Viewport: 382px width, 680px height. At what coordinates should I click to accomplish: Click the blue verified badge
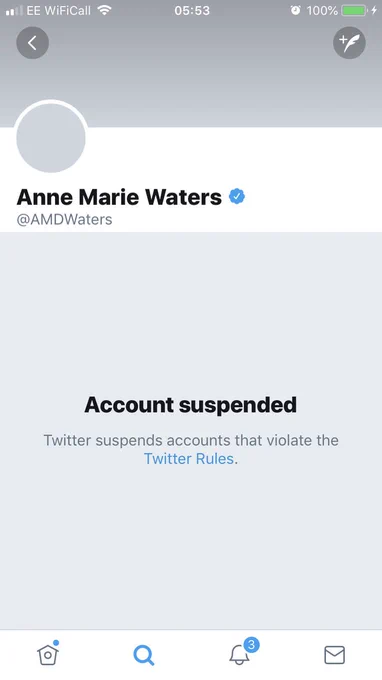[237, 196]
